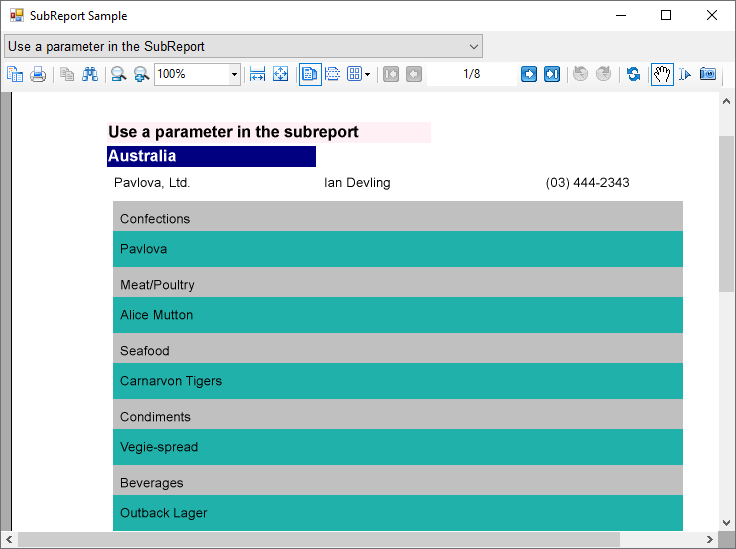Click phone number (03) 444-2343

click(x=587, y=183)
